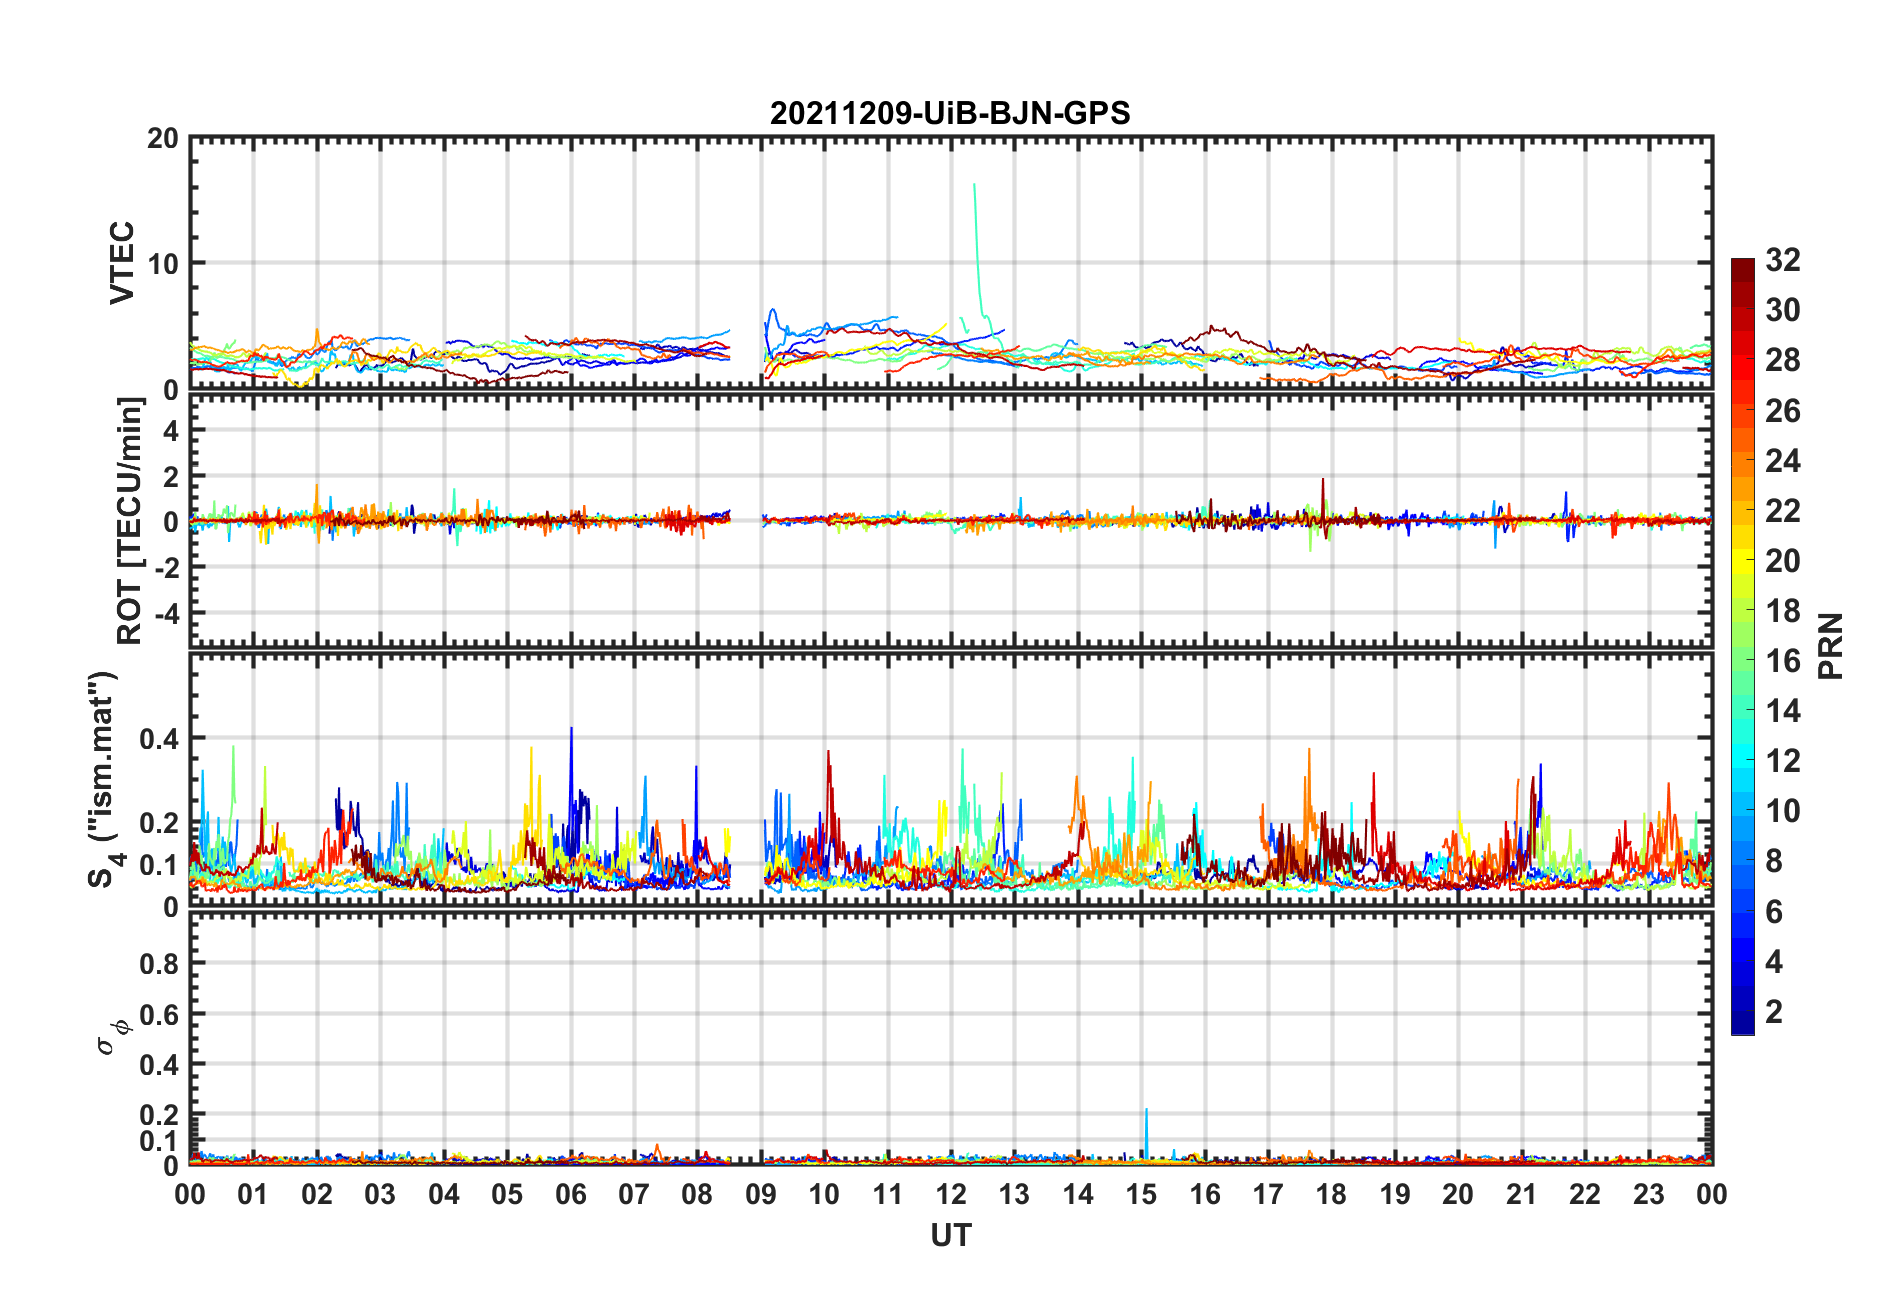Click the PRN colorbar label
This screenshot has height=1292, width=1902.
[1831, 646]
